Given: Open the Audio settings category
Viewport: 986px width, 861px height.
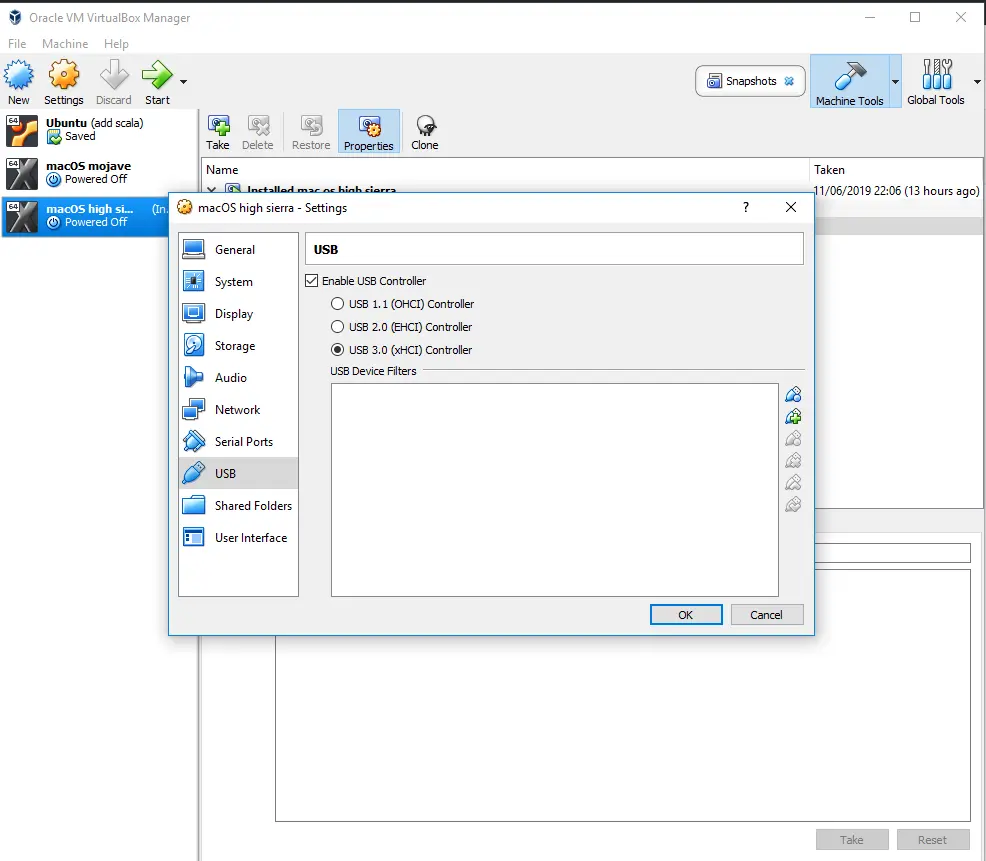Looking at the screenshot, I should [238, 377].
